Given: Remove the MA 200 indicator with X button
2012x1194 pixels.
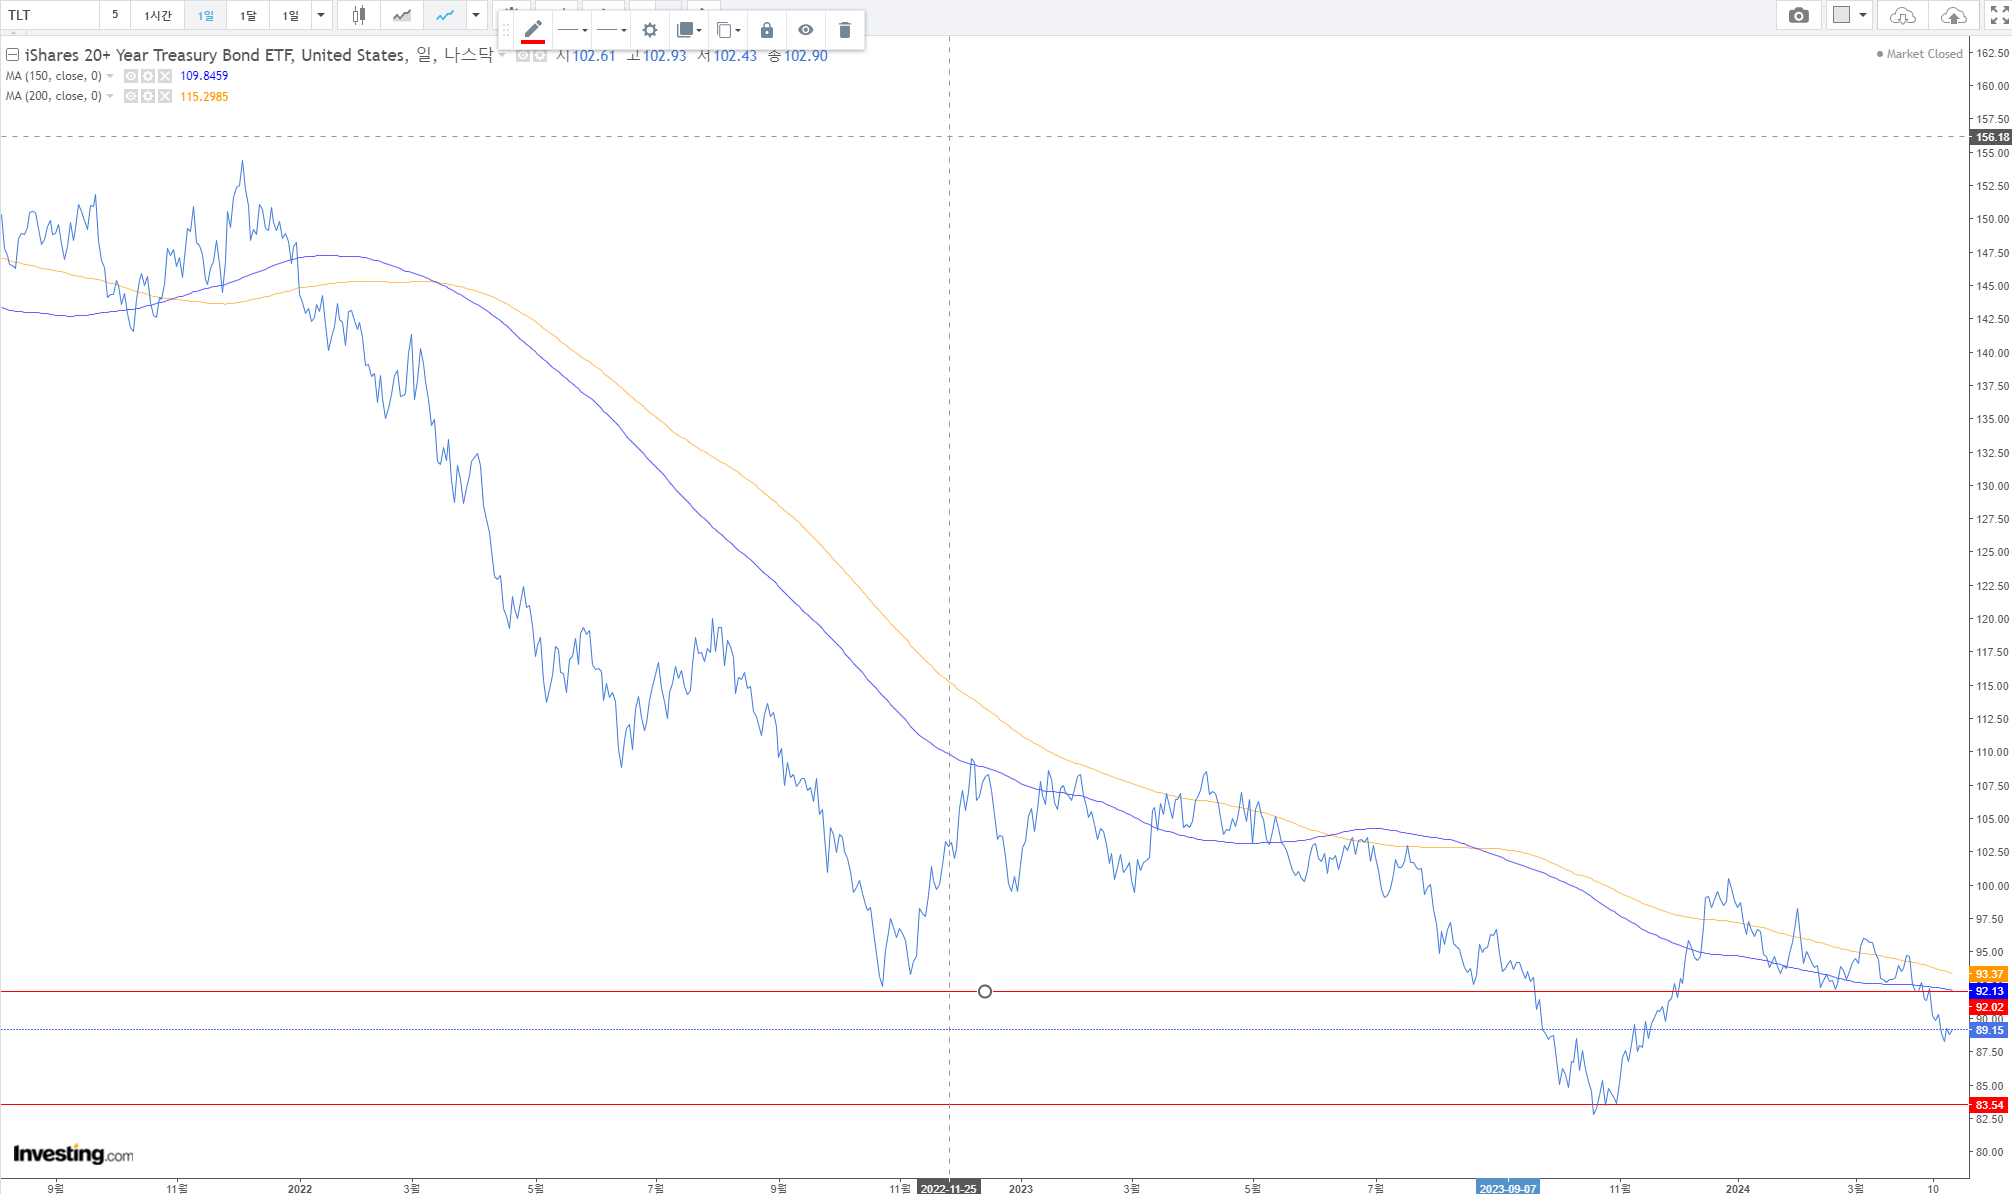Looking at the screenshot, I should [x=165, y=96].
